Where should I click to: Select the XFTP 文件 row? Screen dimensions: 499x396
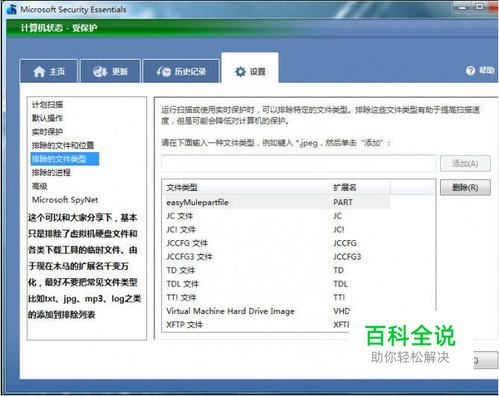click(x=257, y=325)
